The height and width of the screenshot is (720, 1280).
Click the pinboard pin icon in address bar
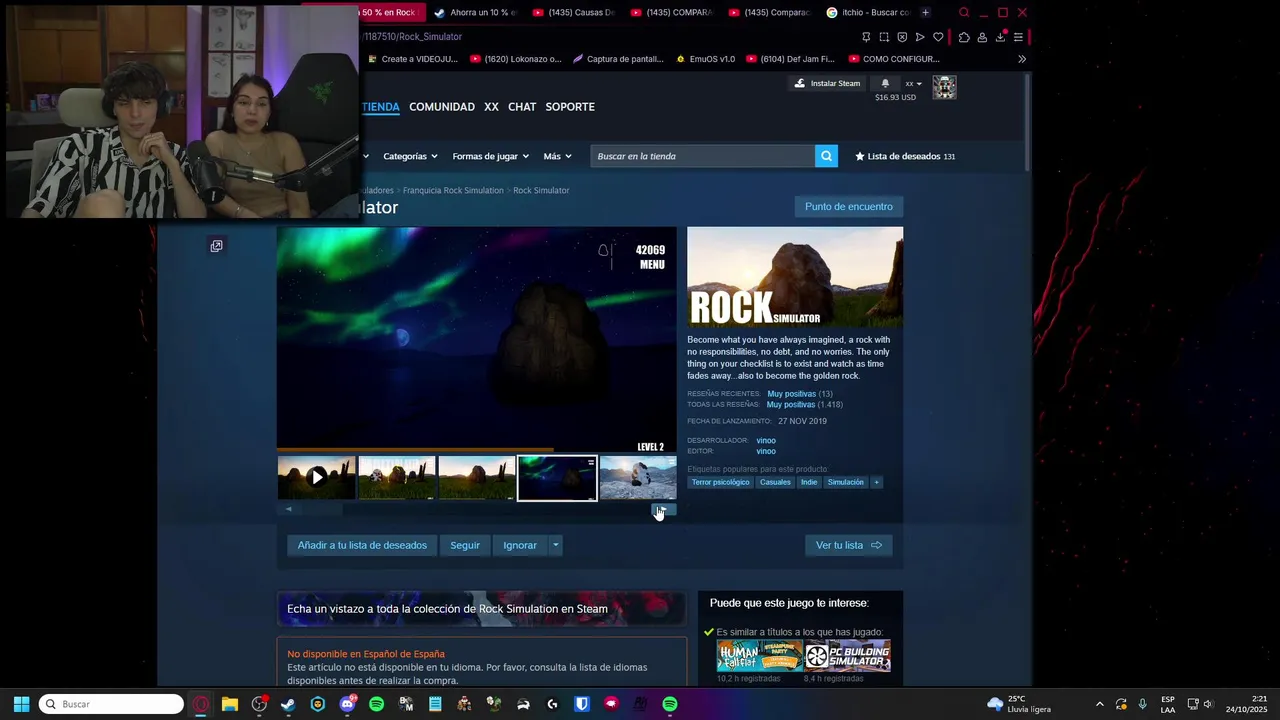866,37
